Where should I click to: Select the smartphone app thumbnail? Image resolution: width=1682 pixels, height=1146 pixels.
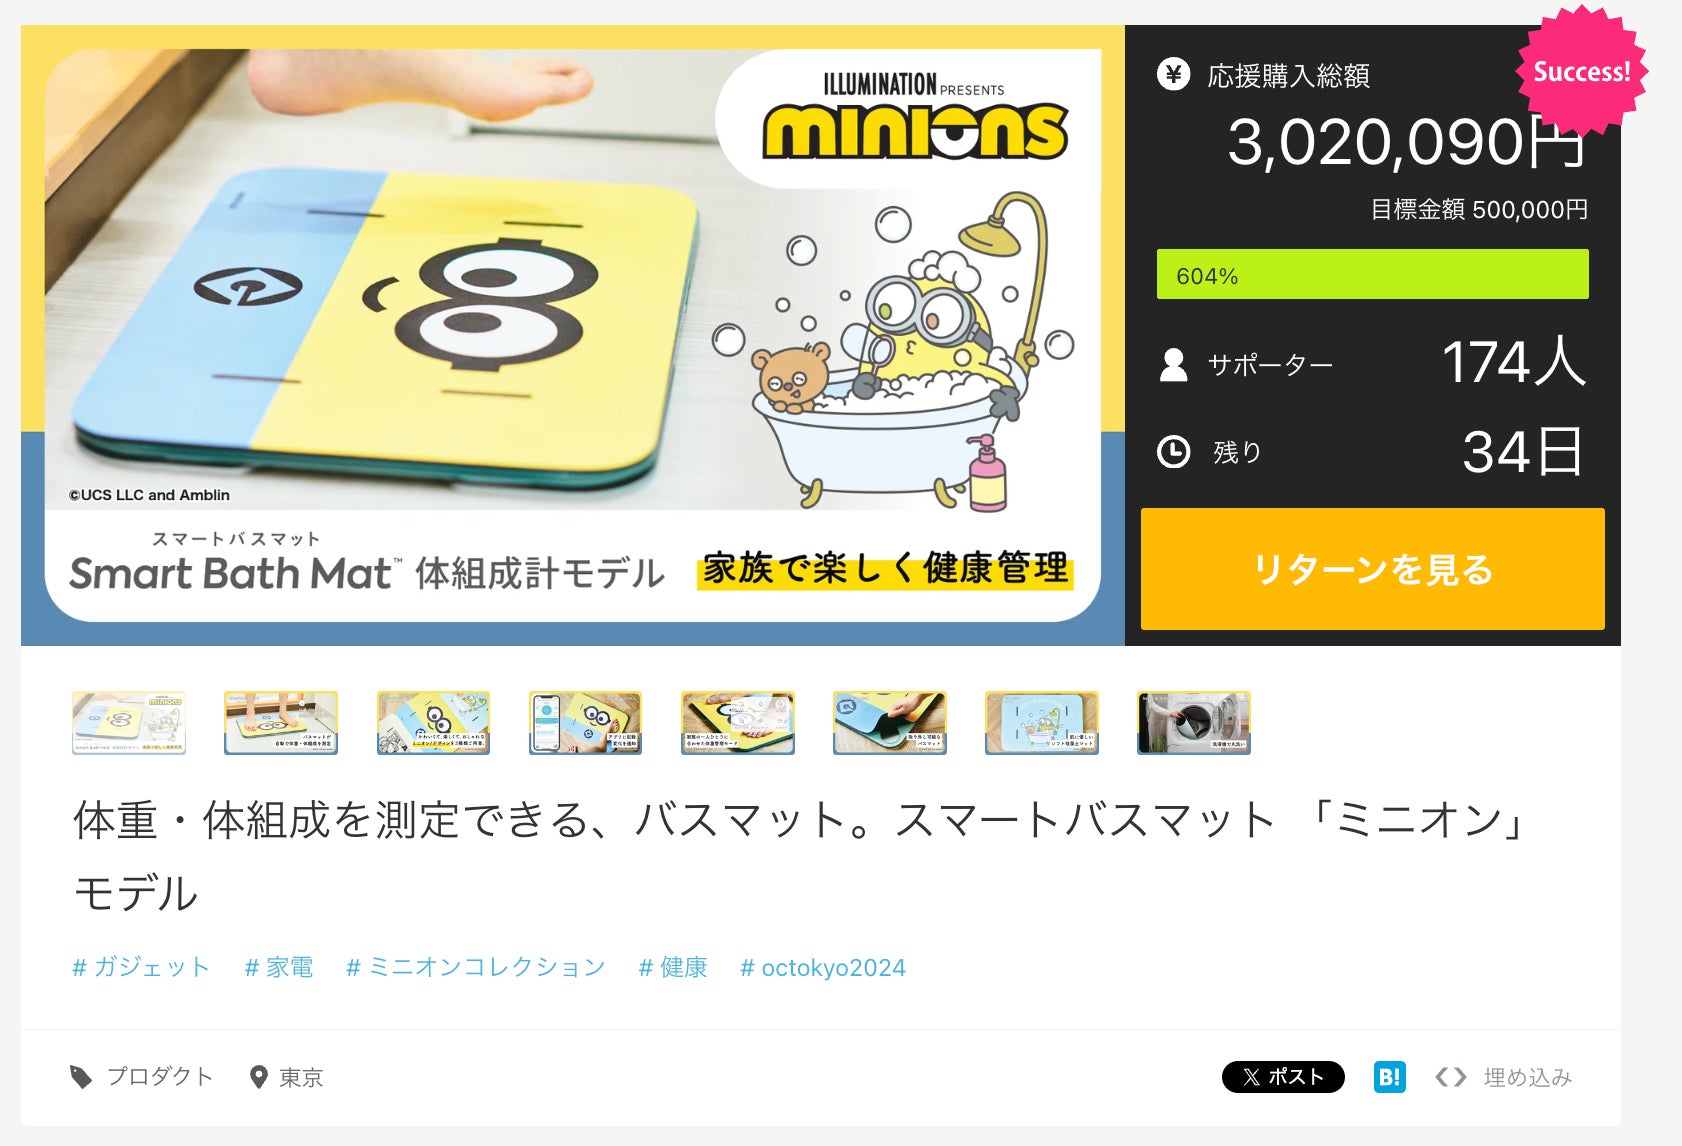coord(585,722)
